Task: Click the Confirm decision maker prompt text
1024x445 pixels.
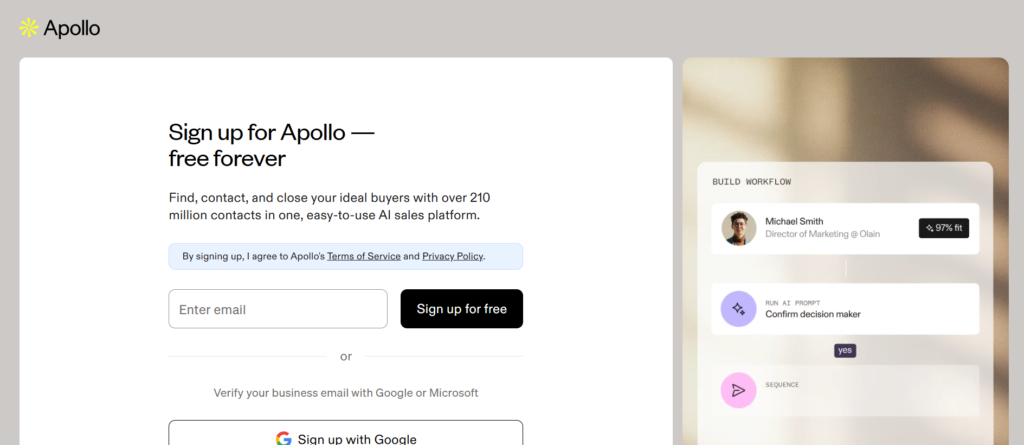Action: pyautogui.click(x=813, y=314)
